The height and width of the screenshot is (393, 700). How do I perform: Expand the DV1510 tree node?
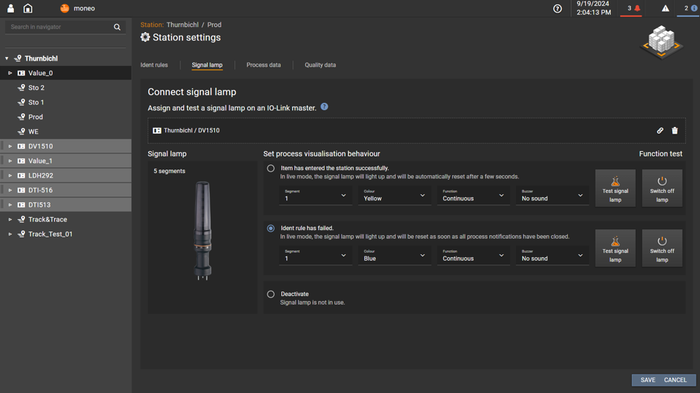coord(10,146)
